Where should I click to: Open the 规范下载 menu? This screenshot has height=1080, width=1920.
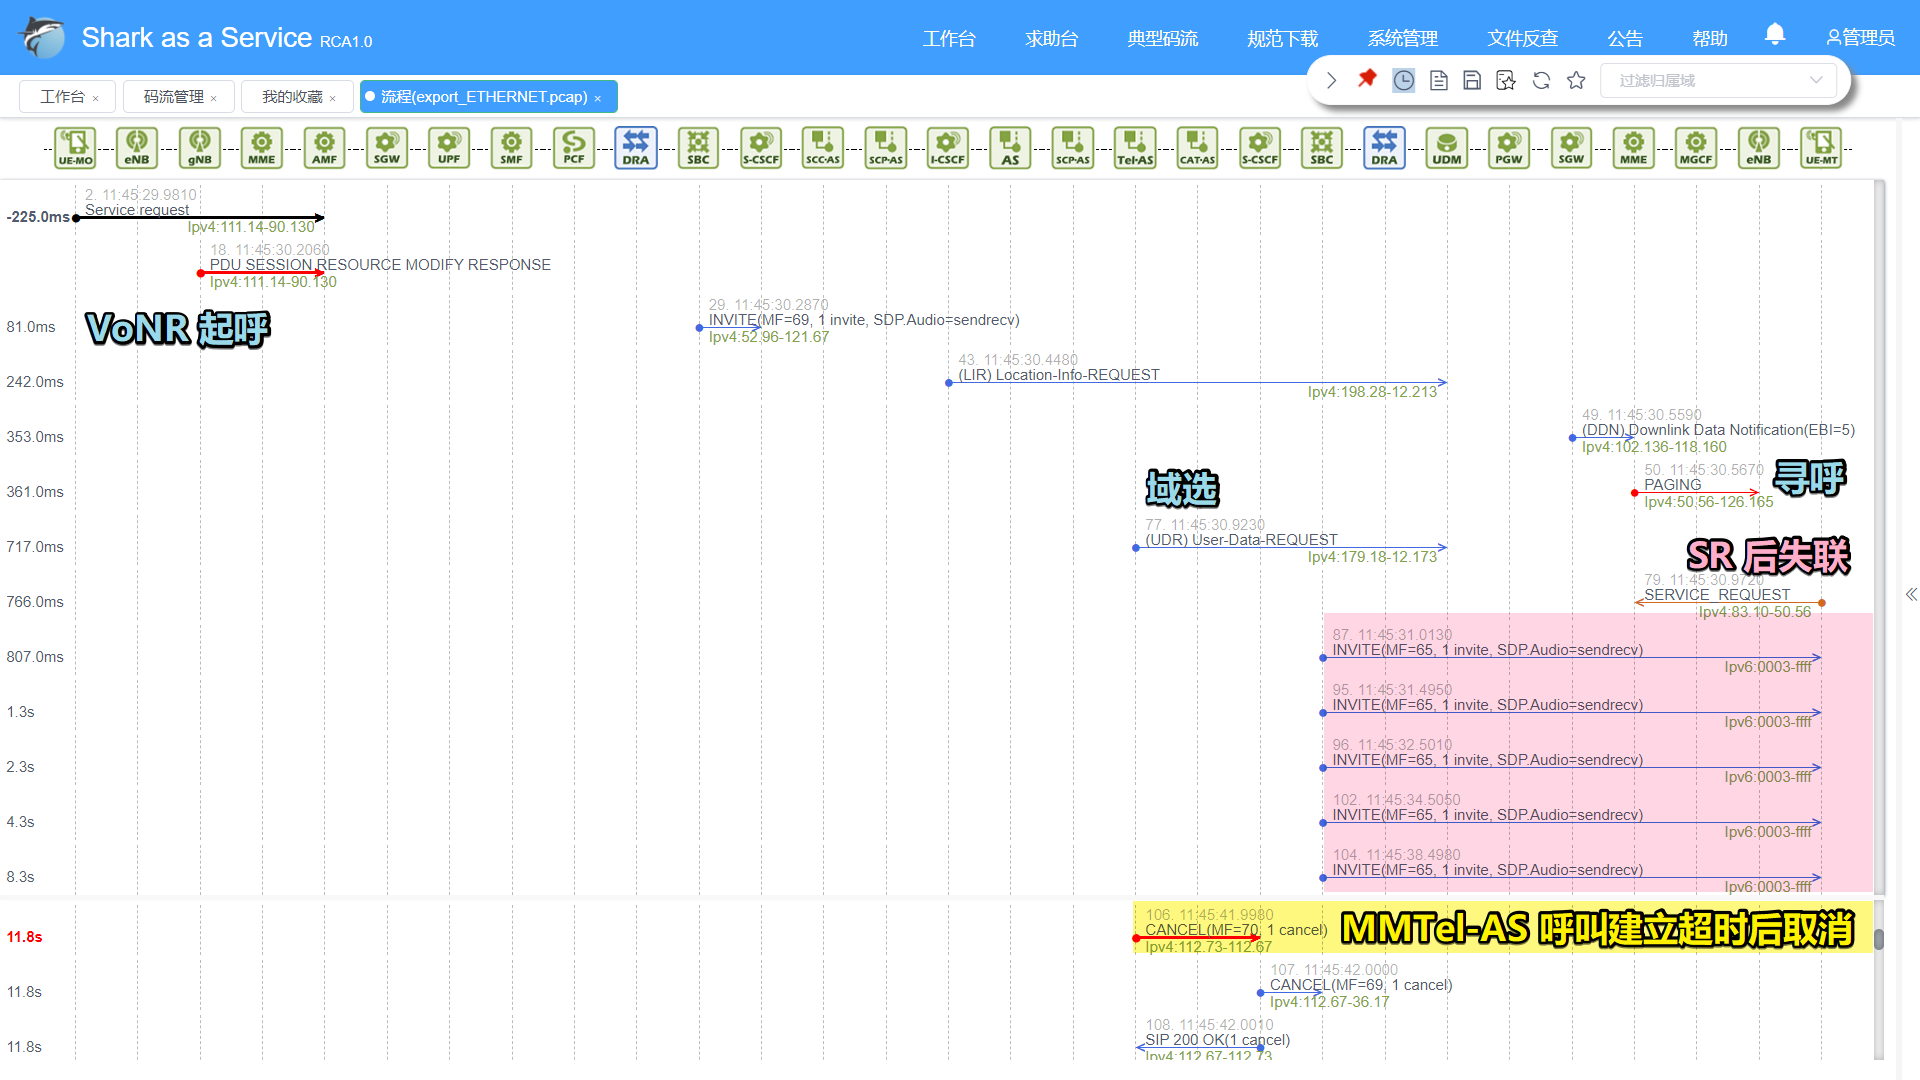tap(1283, 38)
